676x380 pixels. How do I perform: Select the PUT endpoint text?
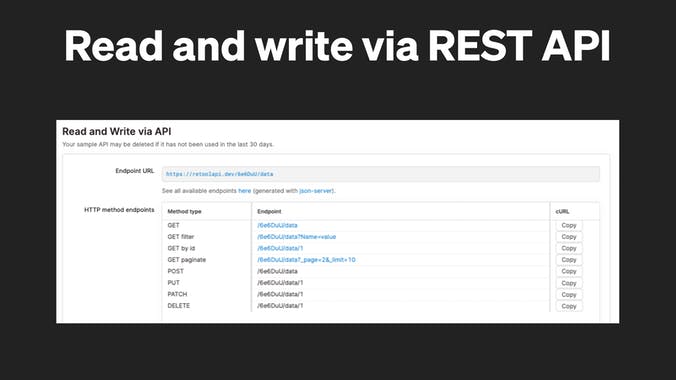280,283
